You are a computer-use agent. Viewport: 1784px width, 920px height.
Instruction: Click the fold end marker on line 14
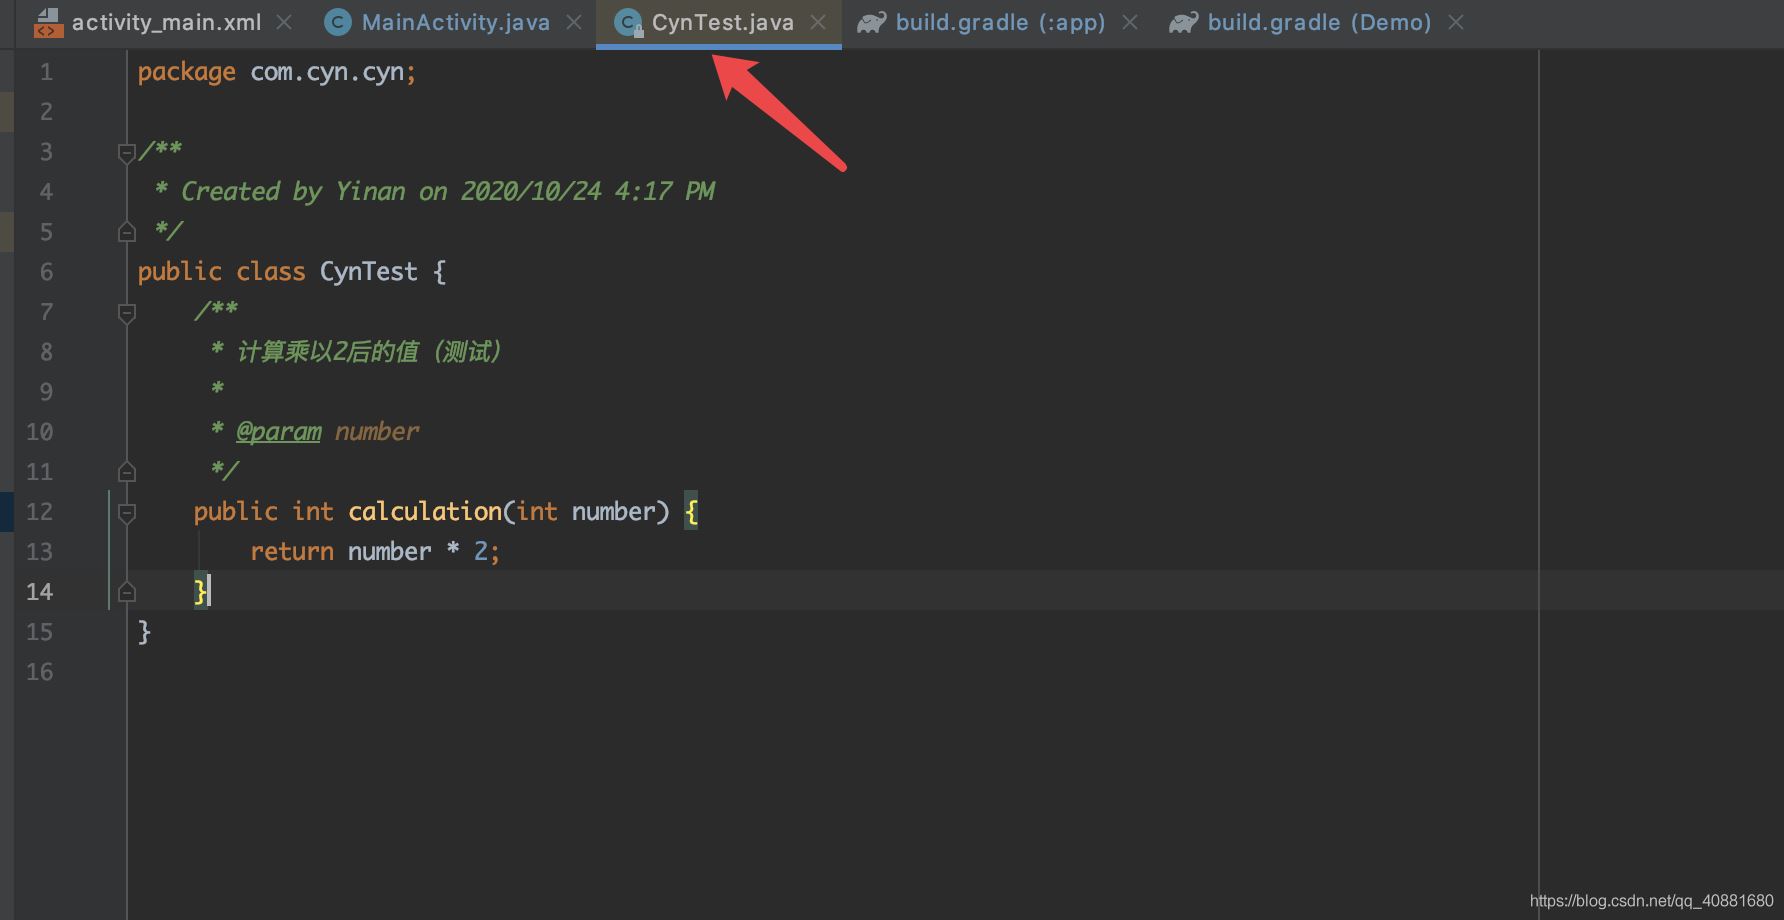pyautogui.click(x=127, y=592)
